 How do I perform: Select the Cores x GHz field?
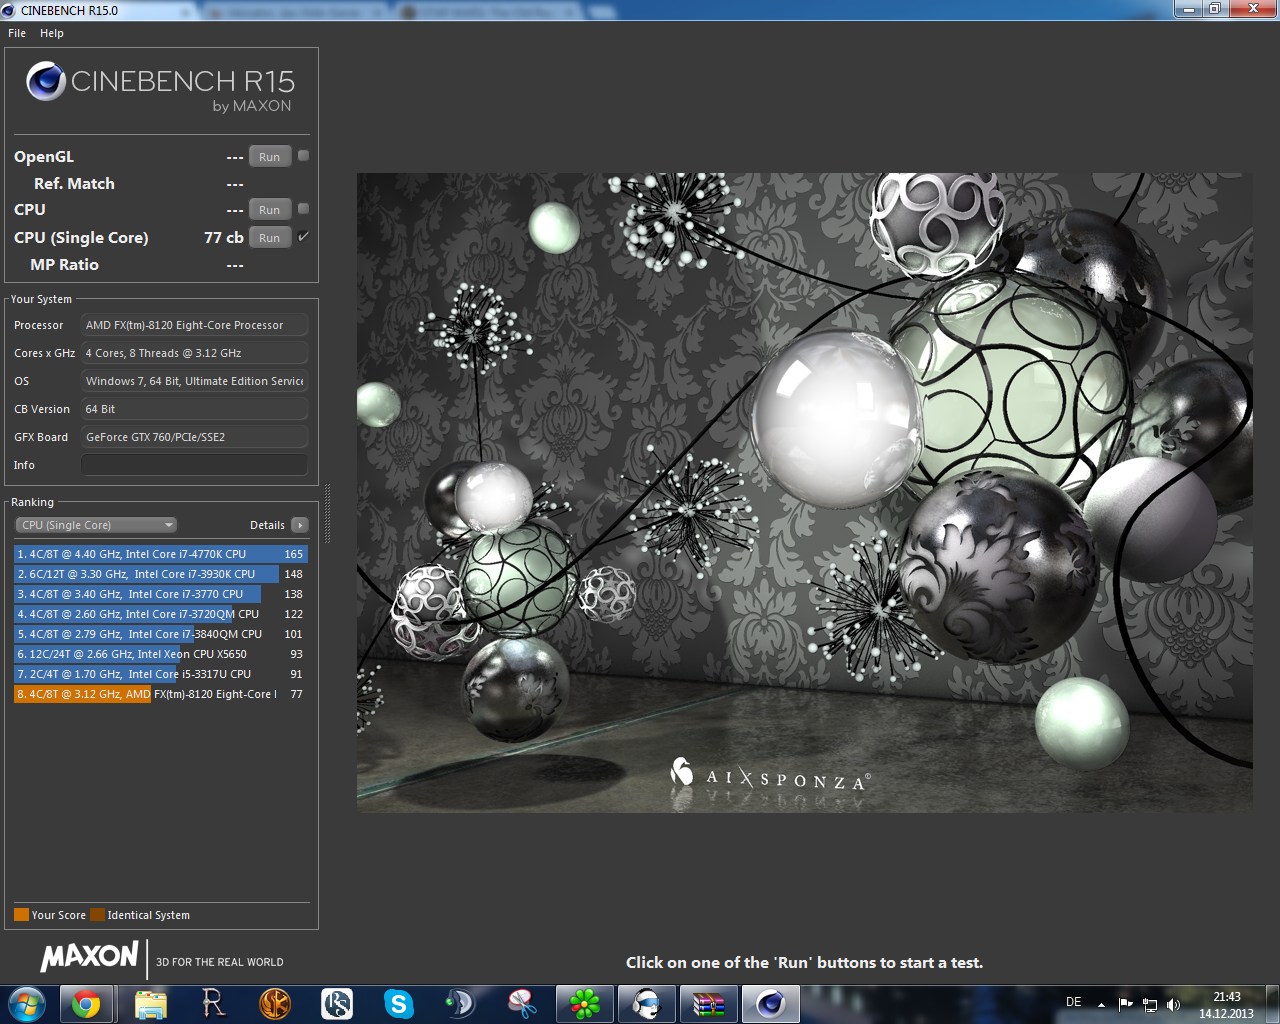(194, 353)
